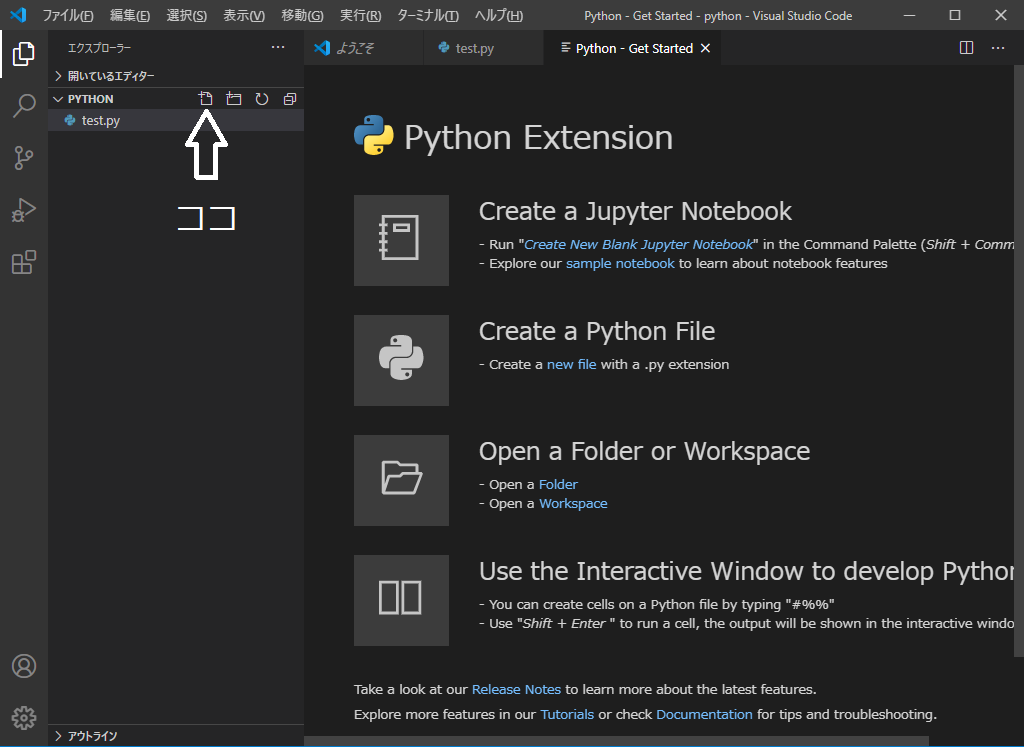
Task: Close the Python - Get Started tab
Action: point(705,48)
